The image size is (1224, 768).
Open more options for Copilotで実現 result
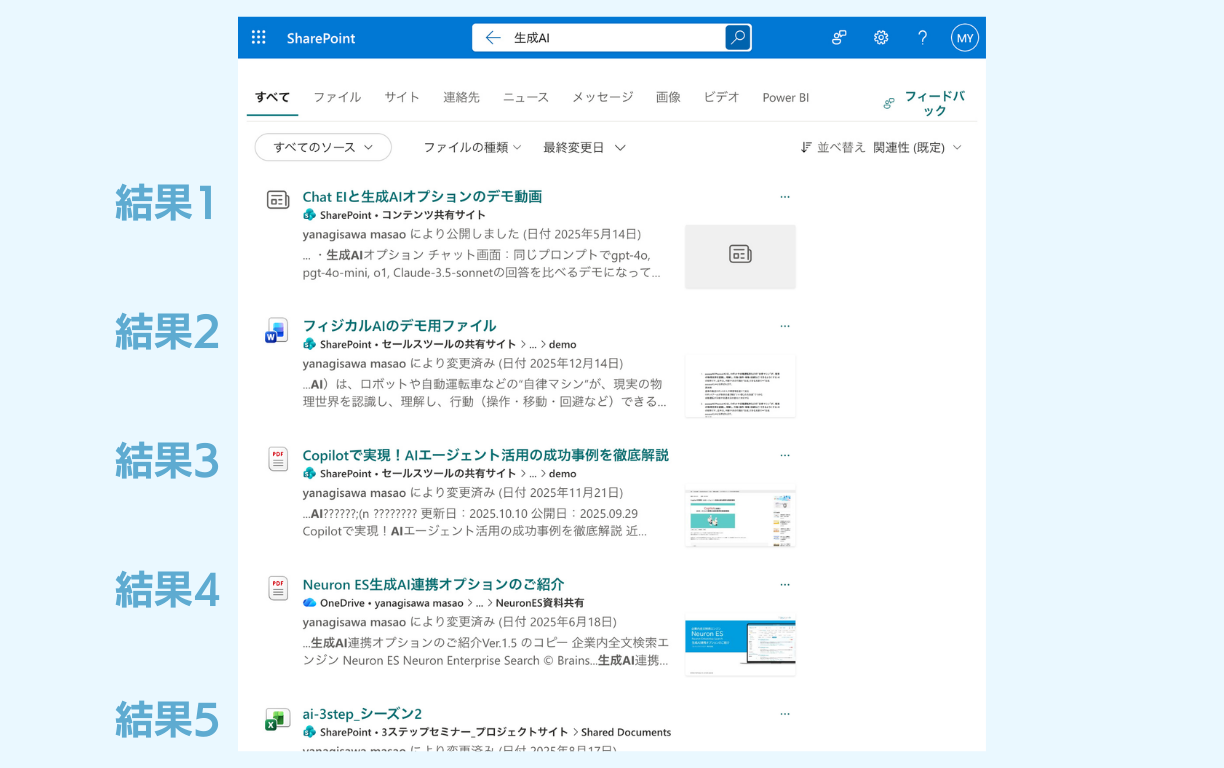click(x=785, y=454)
